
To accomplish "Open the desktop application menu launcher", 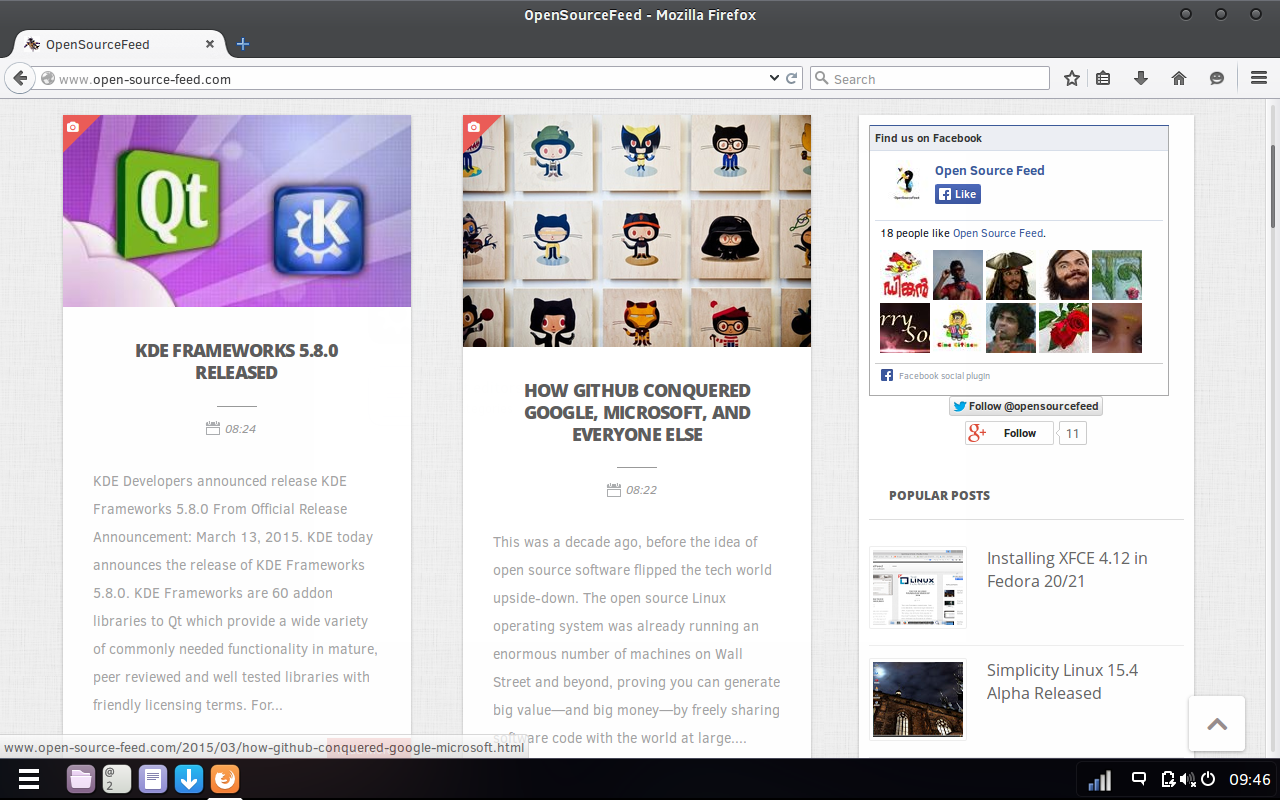I will pos(29,779).
